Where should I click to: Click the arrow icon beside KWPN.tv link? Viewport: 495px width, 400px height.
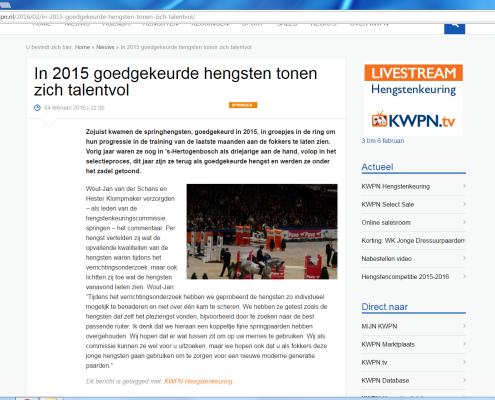pos(464,362)
